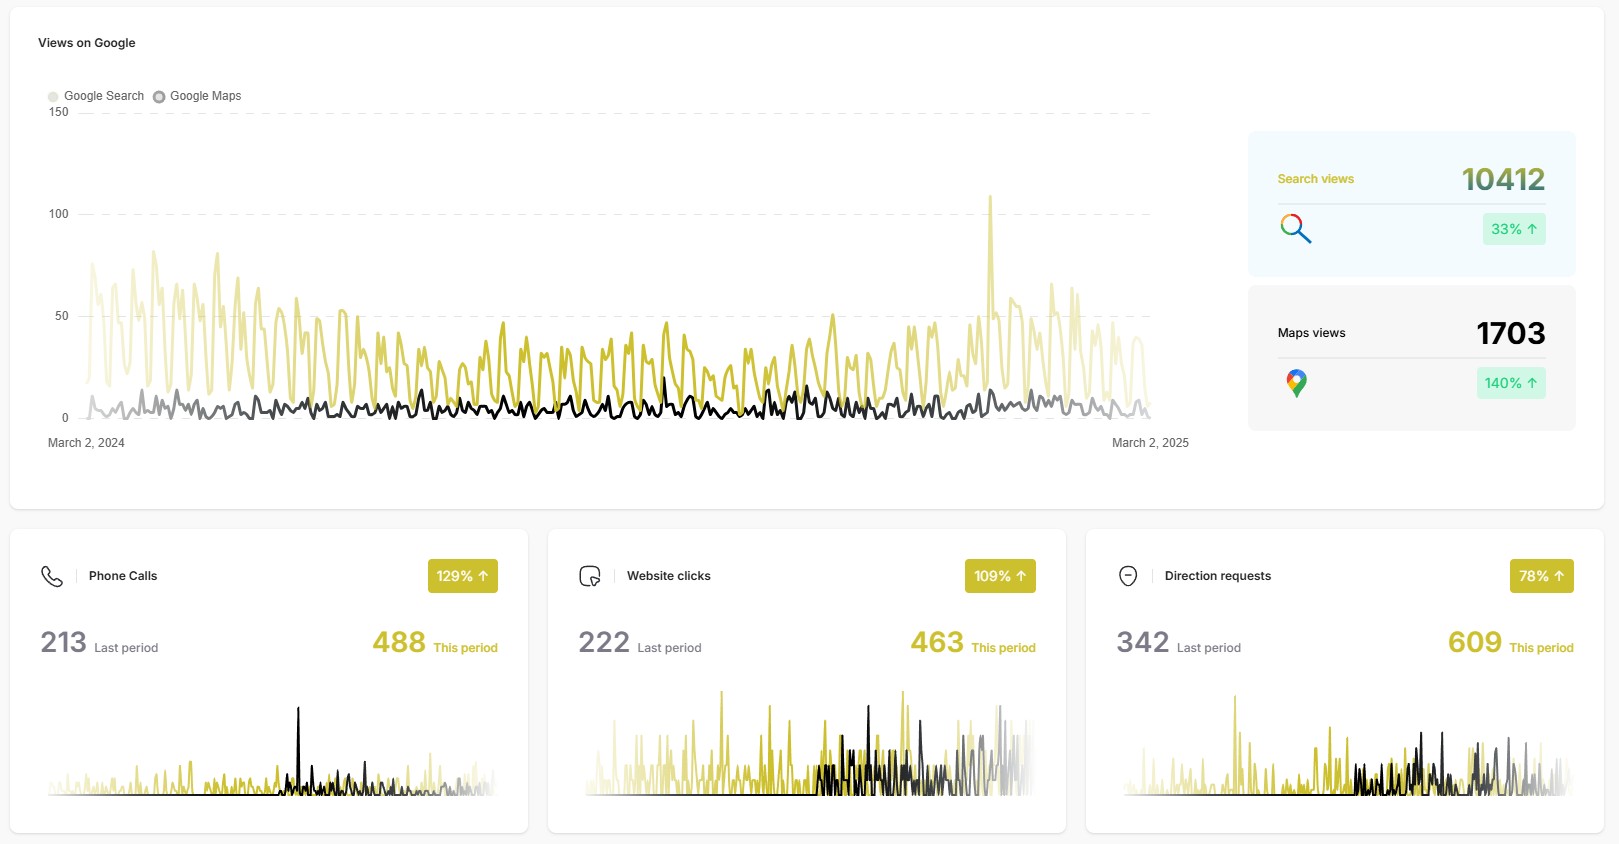Screen dimensions: 1619x844
Task: Click the 33% search views increase badge
Action: pos(1513,229)
